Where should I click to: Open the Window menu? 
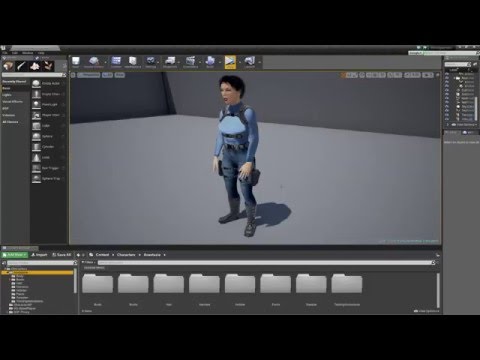click(28, 53)
